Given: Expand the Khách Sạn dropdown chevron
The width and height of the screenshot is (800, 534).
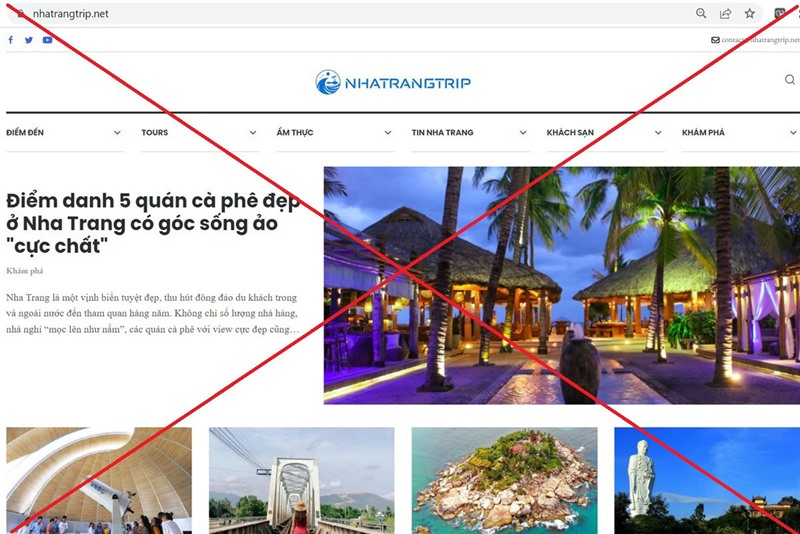Looking at the screenshot, I should 658,133.
